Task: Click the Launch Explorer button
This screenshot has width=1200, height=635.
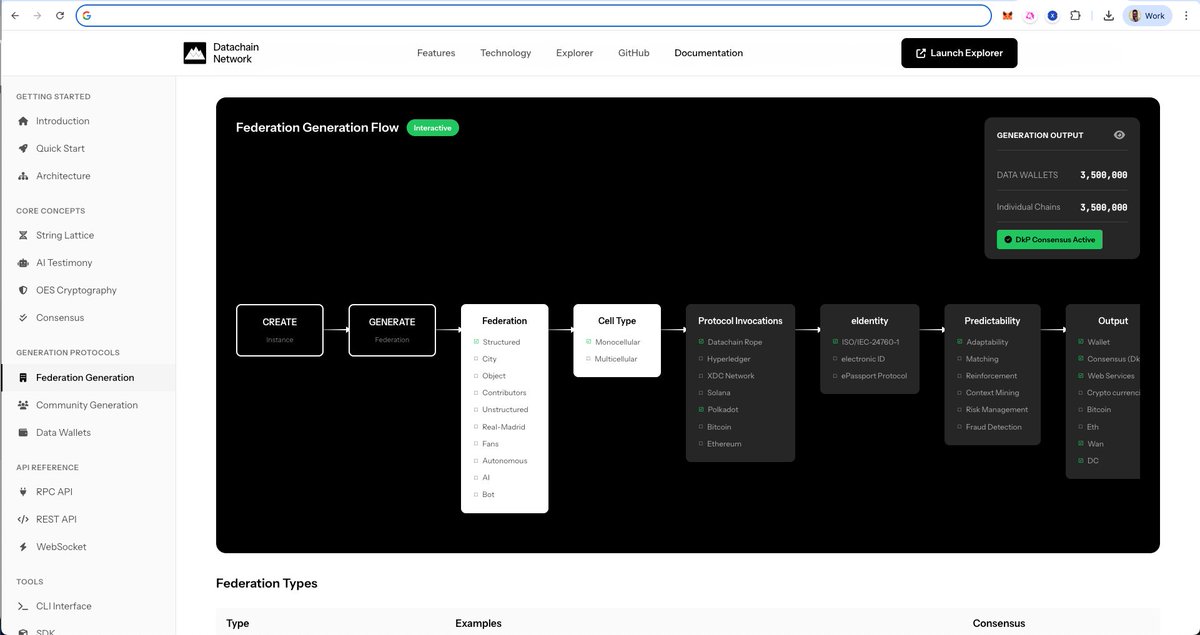Action: [959, 53]
